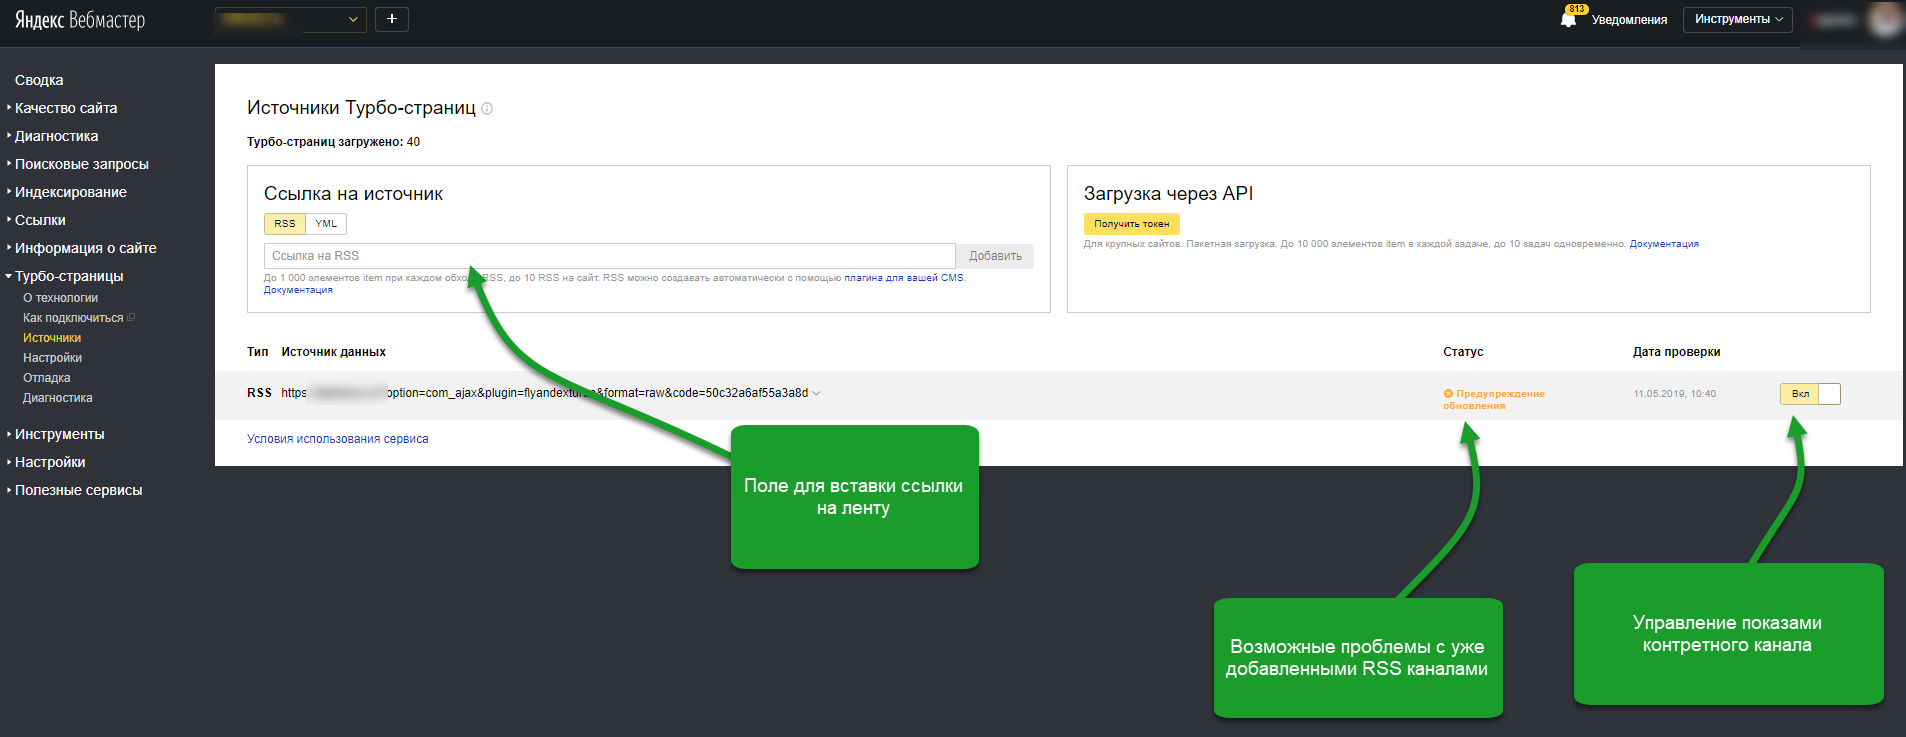This screenshot has width=1906, height=737.
Task: Open О технологии under Турбо-страницы
Action: coord(60,298)
